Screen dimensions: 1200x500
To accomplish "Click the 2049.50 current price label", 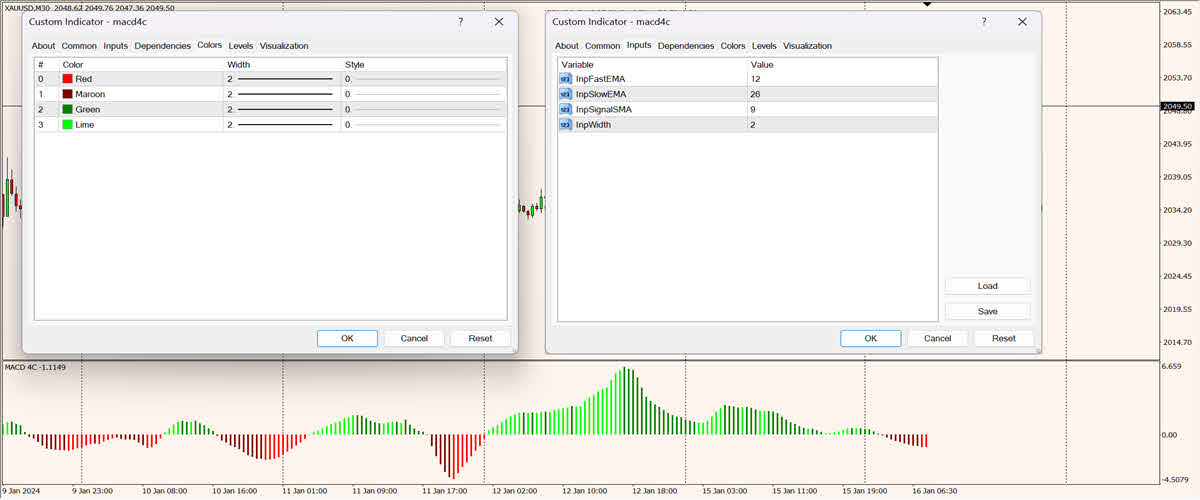I will (x=1179, y=106).
